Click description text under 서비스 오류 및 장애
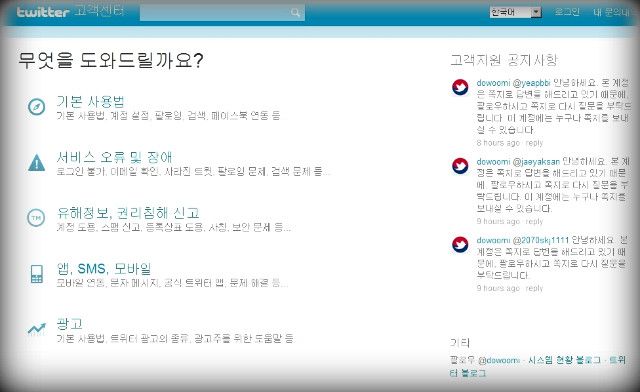This screenshot has width=640, height=392. point(192,171)
